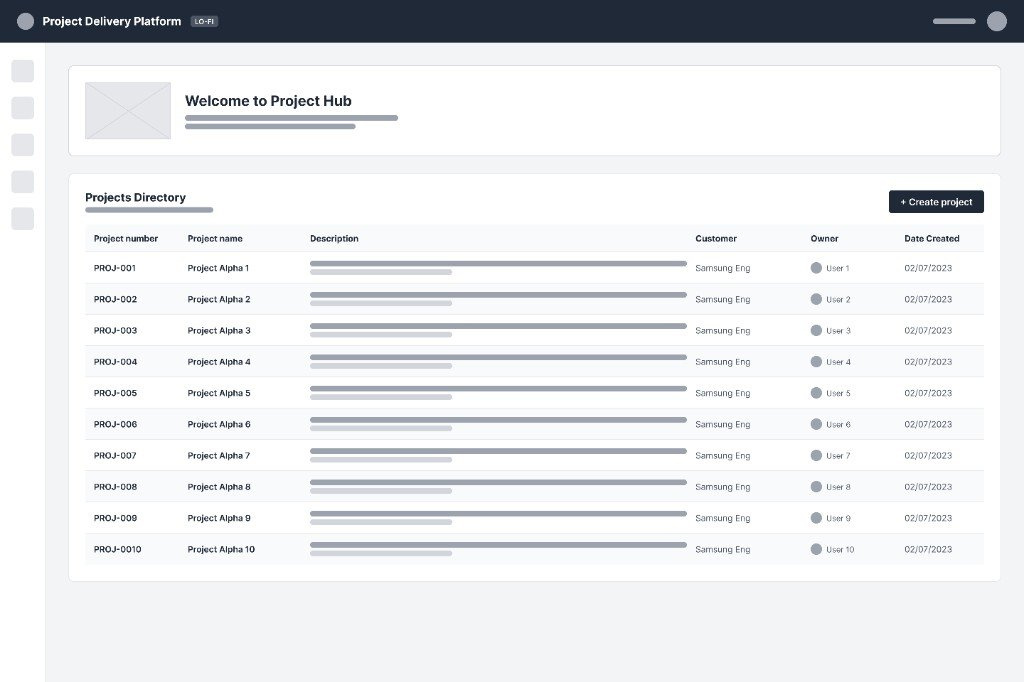Open Project Alpha 2 name
The height and width of the screenshot is (682, 1024).
coord(219,299)
